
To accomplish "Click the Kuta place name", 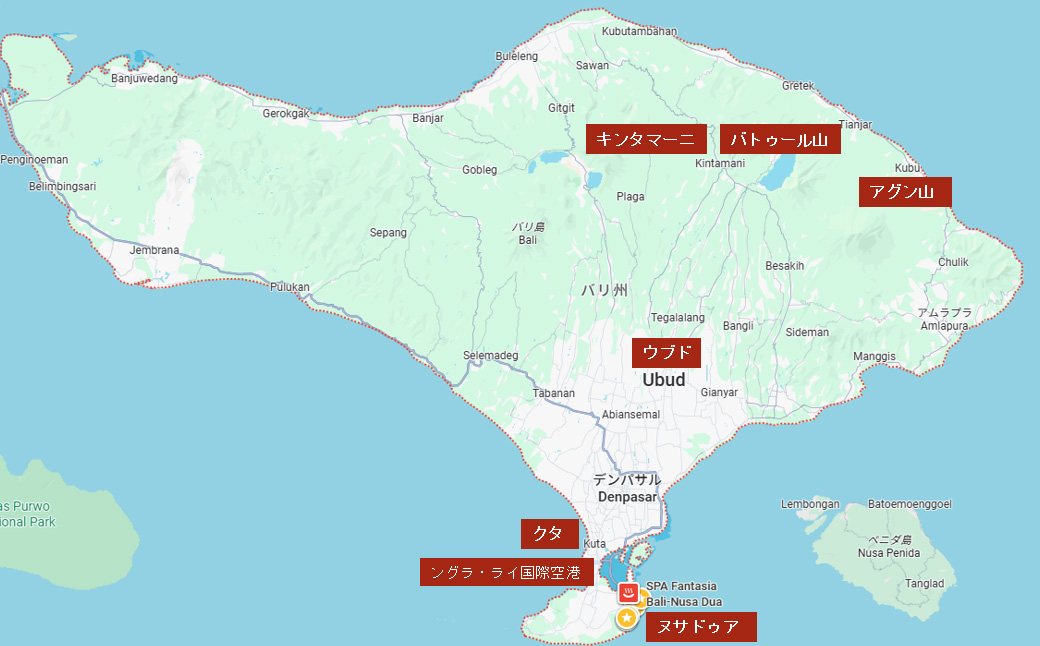I will [x=594, y=543].
